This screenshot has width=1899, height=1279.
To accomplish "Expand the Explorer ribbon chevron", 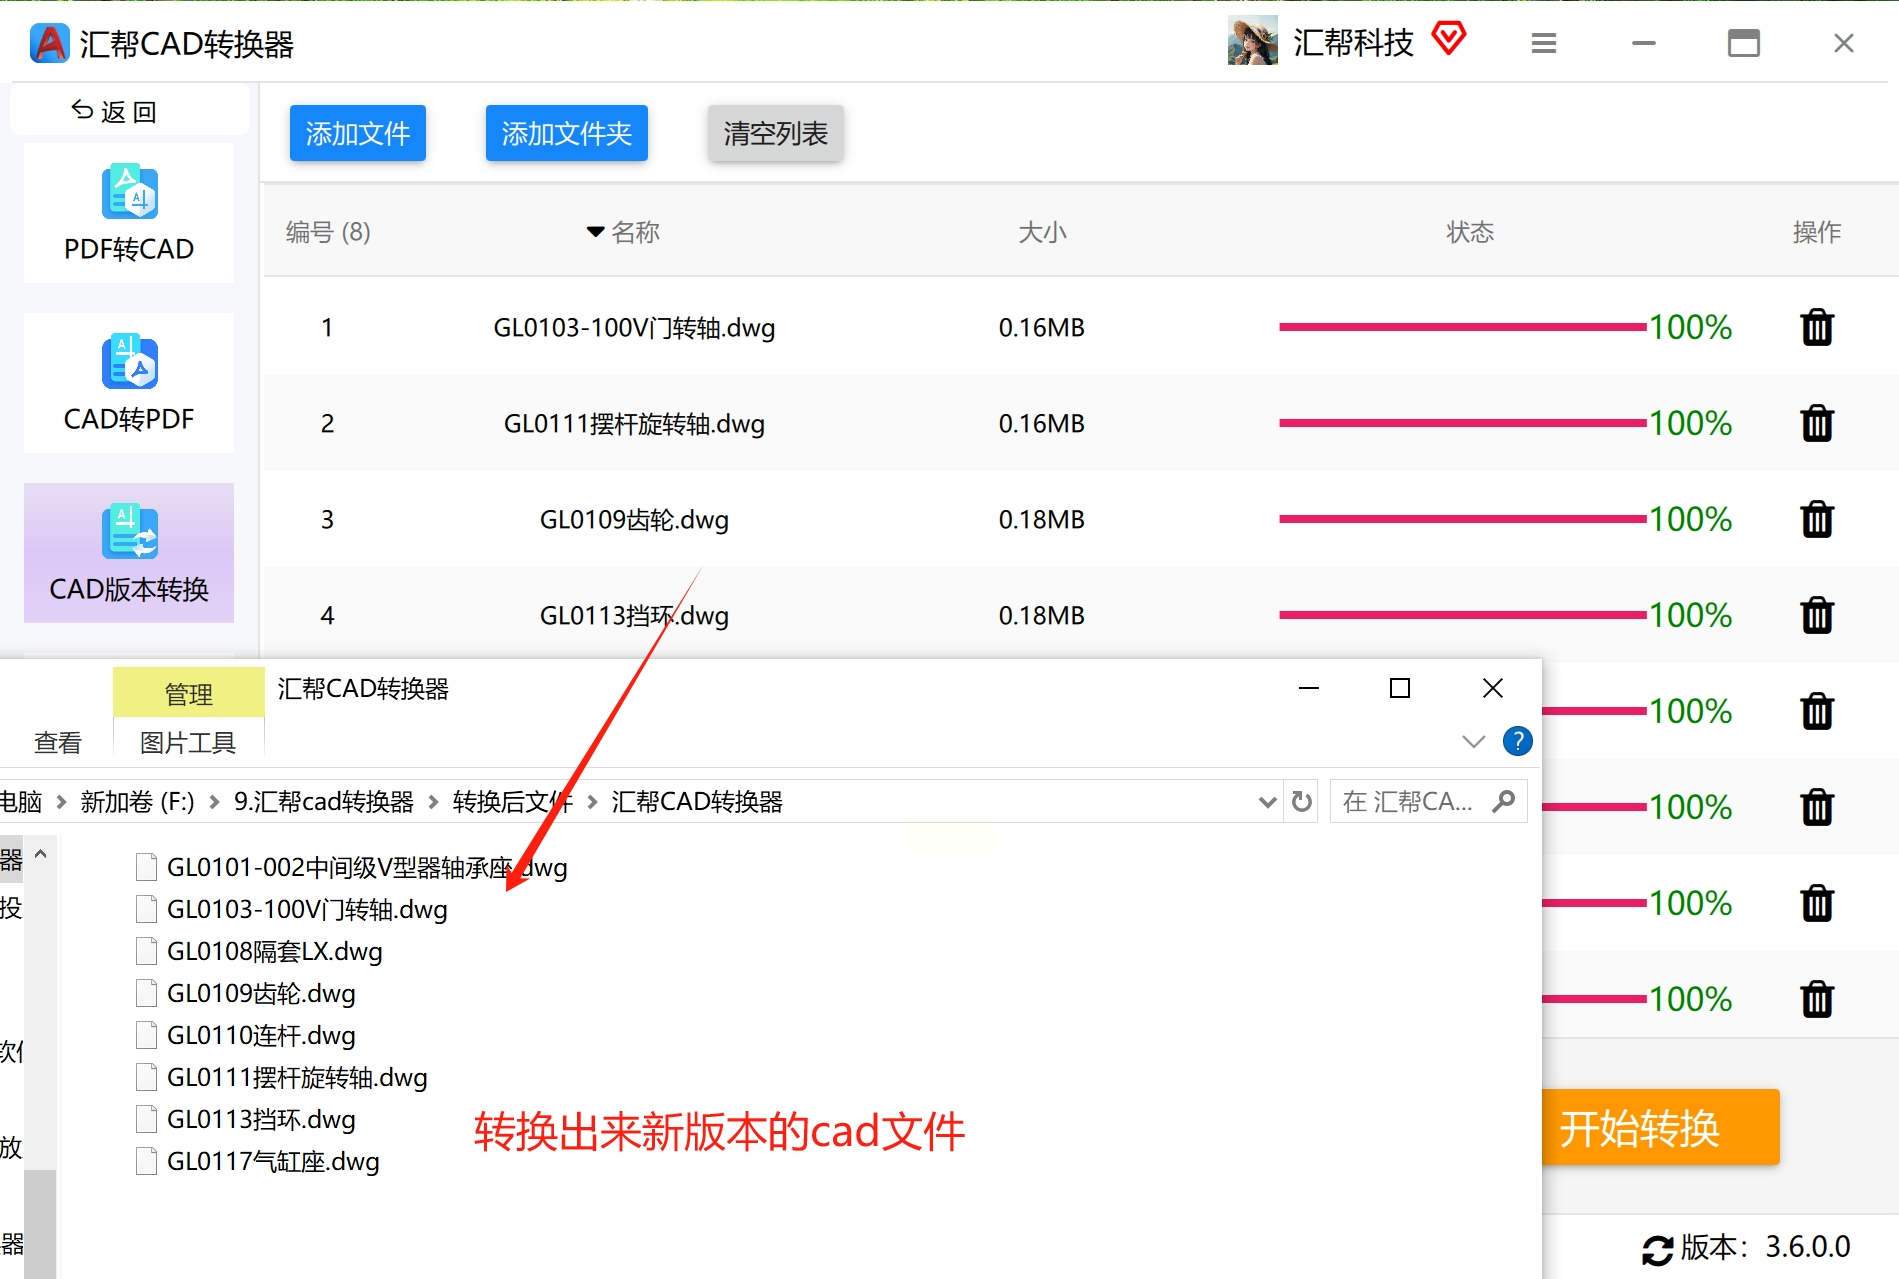I will tap(1473, 741).
